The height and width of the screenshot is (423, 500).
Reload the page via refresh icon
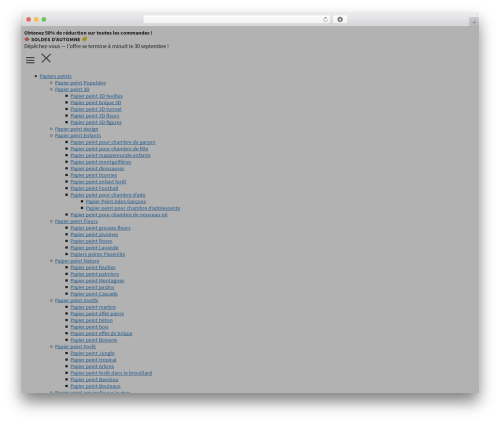tap(325, 19)
